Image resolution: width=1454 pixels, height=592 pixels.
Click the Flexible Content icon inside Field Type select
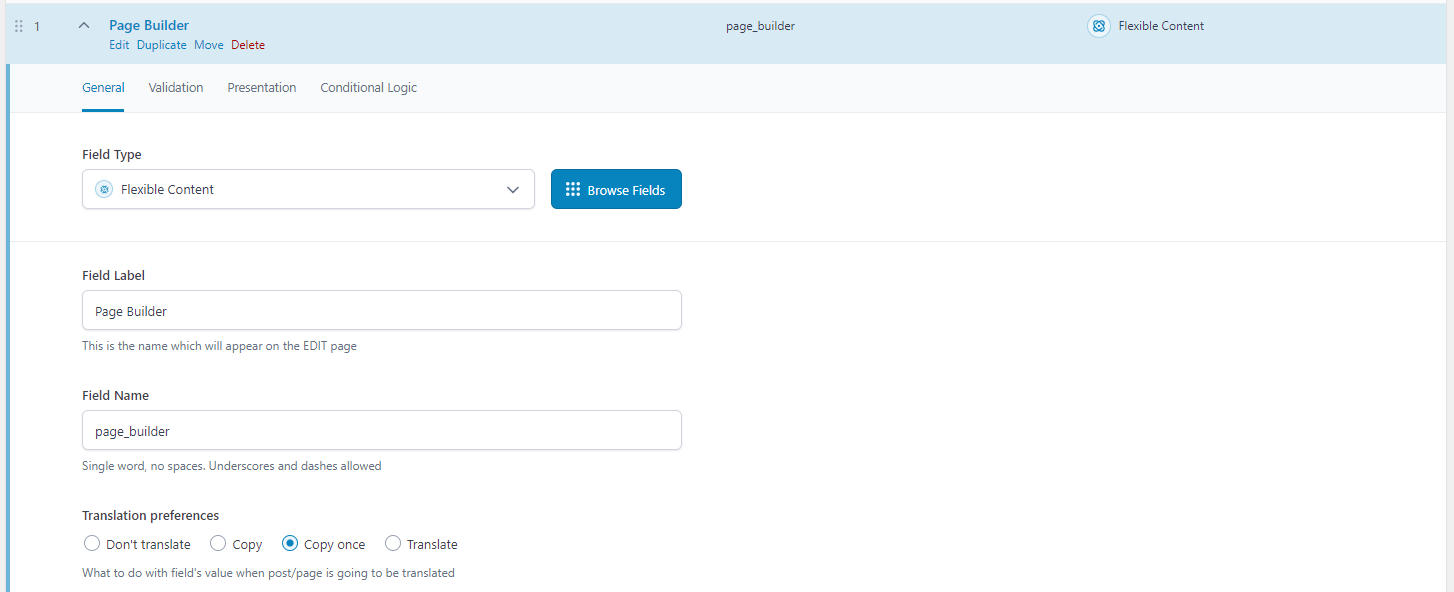click(x=103, y=189)
